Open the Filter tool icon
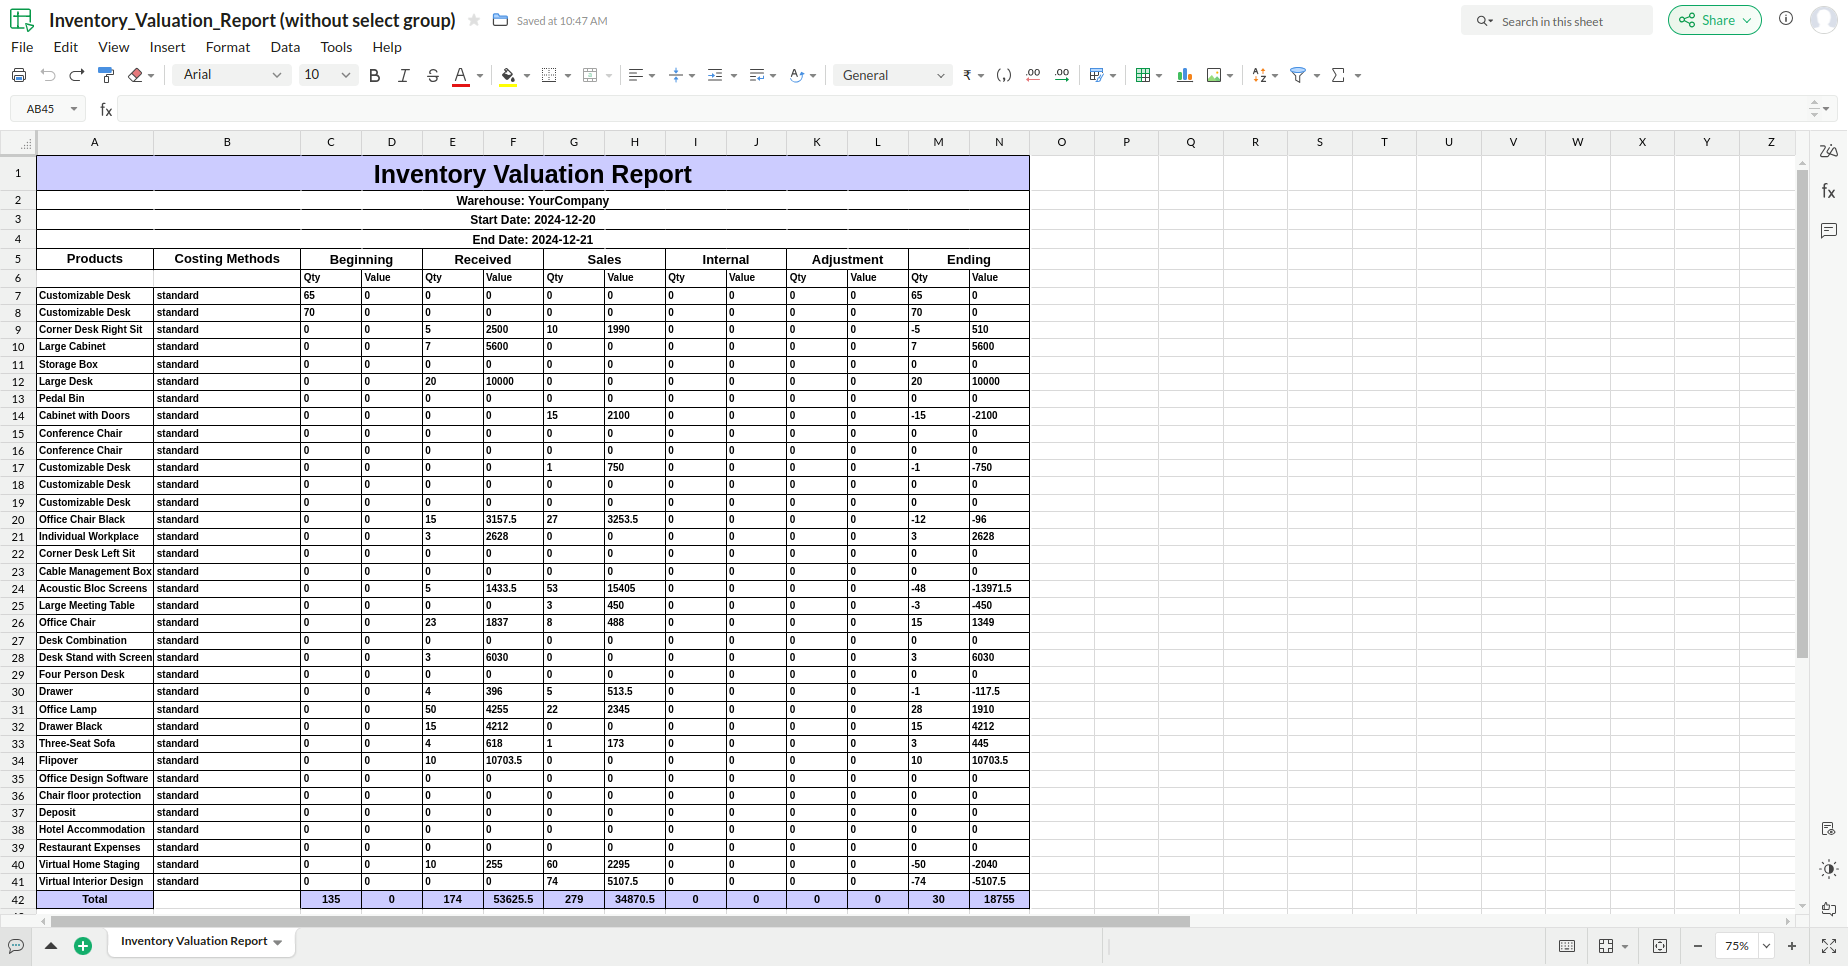The image size is (1848, 966). pos(1298,75)
